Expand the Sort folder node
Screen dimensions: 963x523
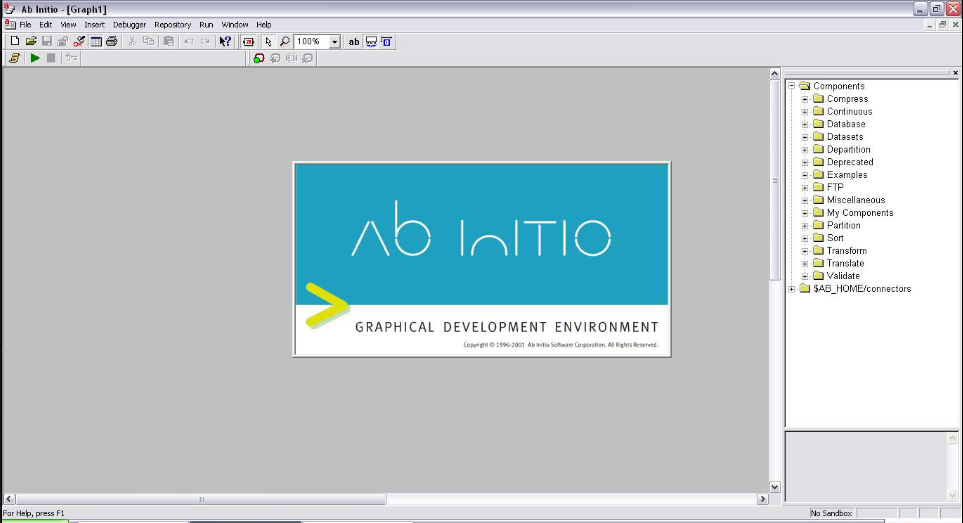pos(805,238)
